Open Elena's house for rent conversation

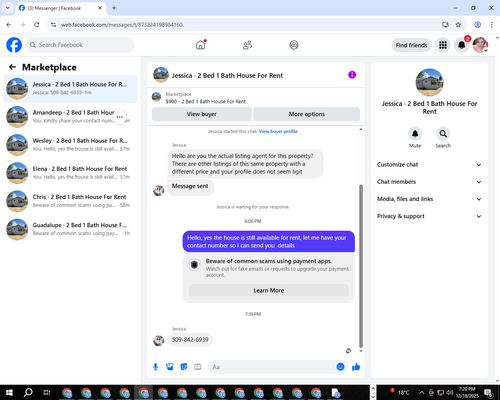point(70,173)
